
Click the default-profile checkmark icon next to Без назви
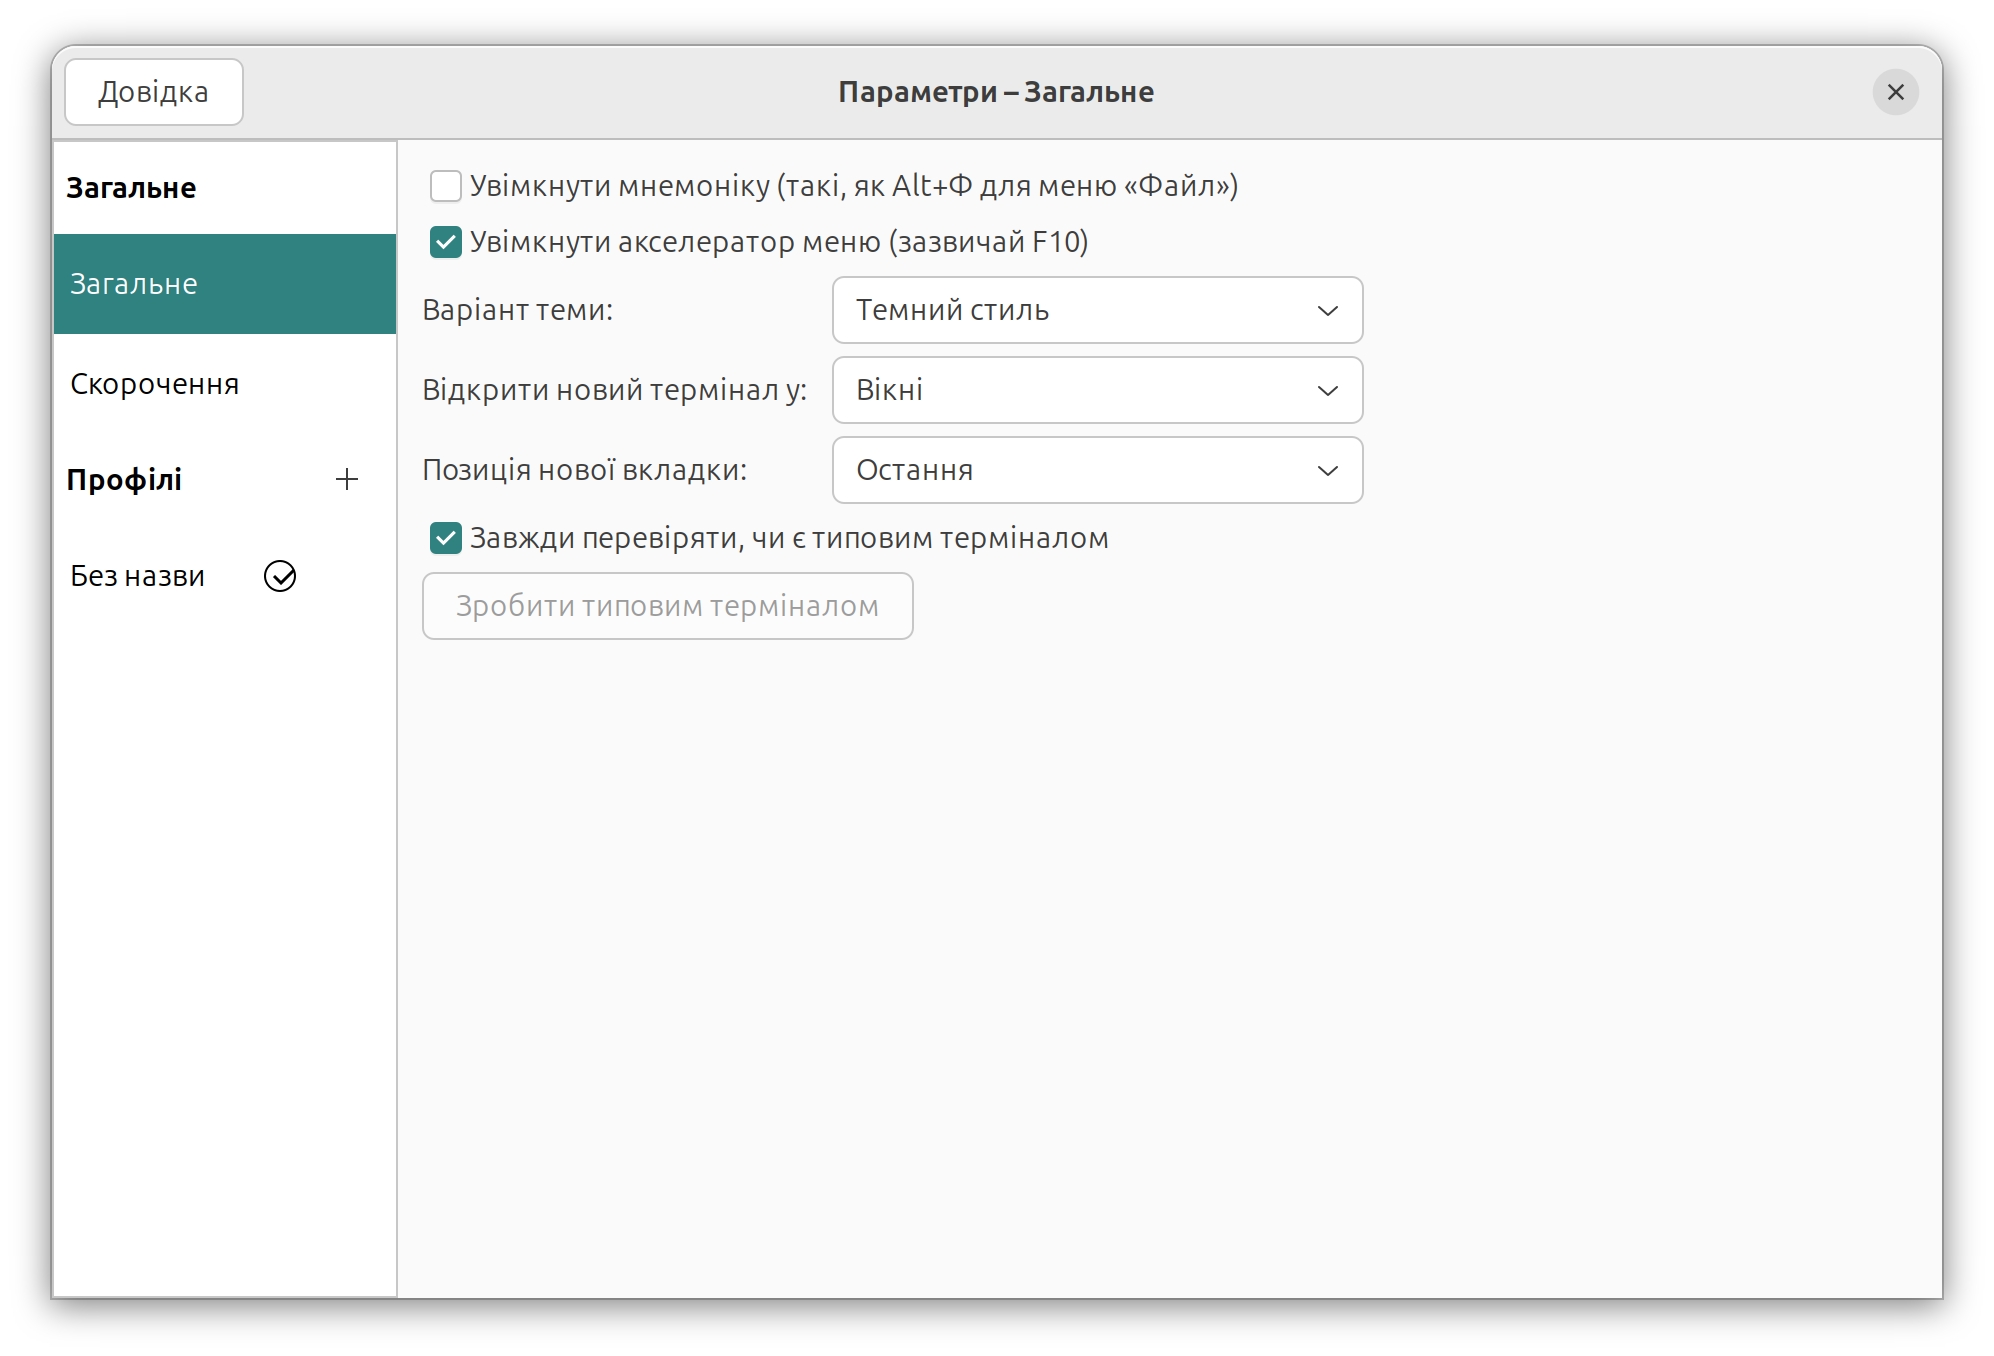point(280,576)
